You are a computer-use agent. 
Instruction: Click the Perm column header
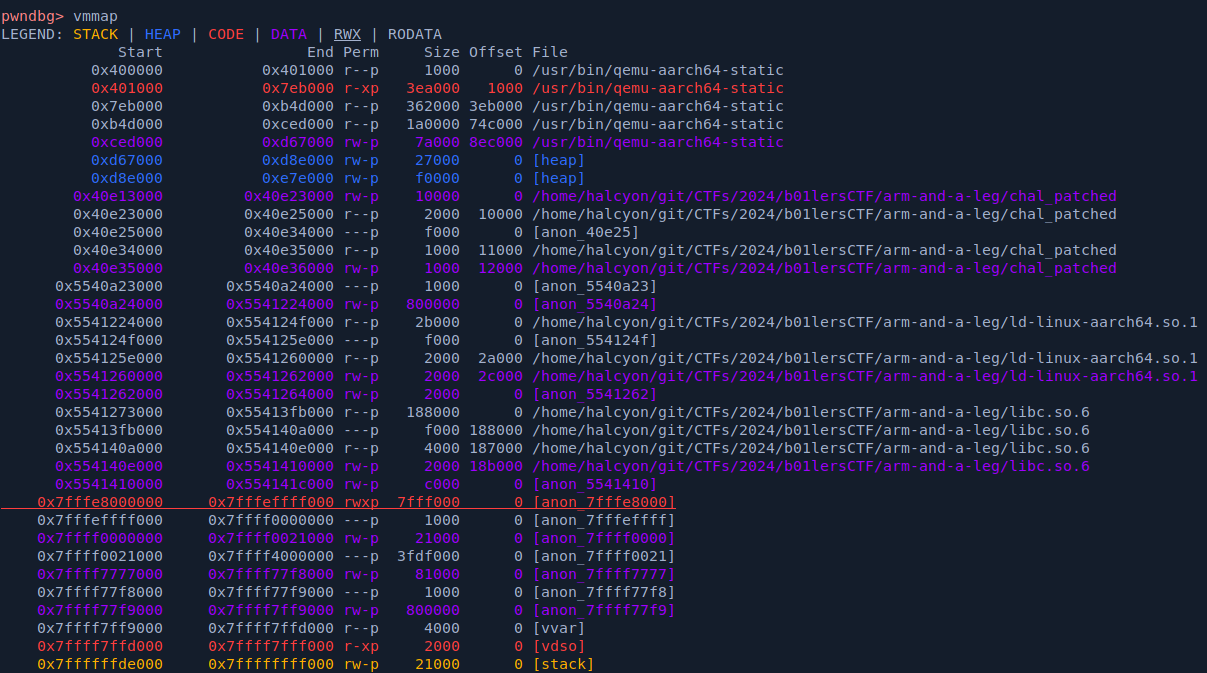coord(360,52)
